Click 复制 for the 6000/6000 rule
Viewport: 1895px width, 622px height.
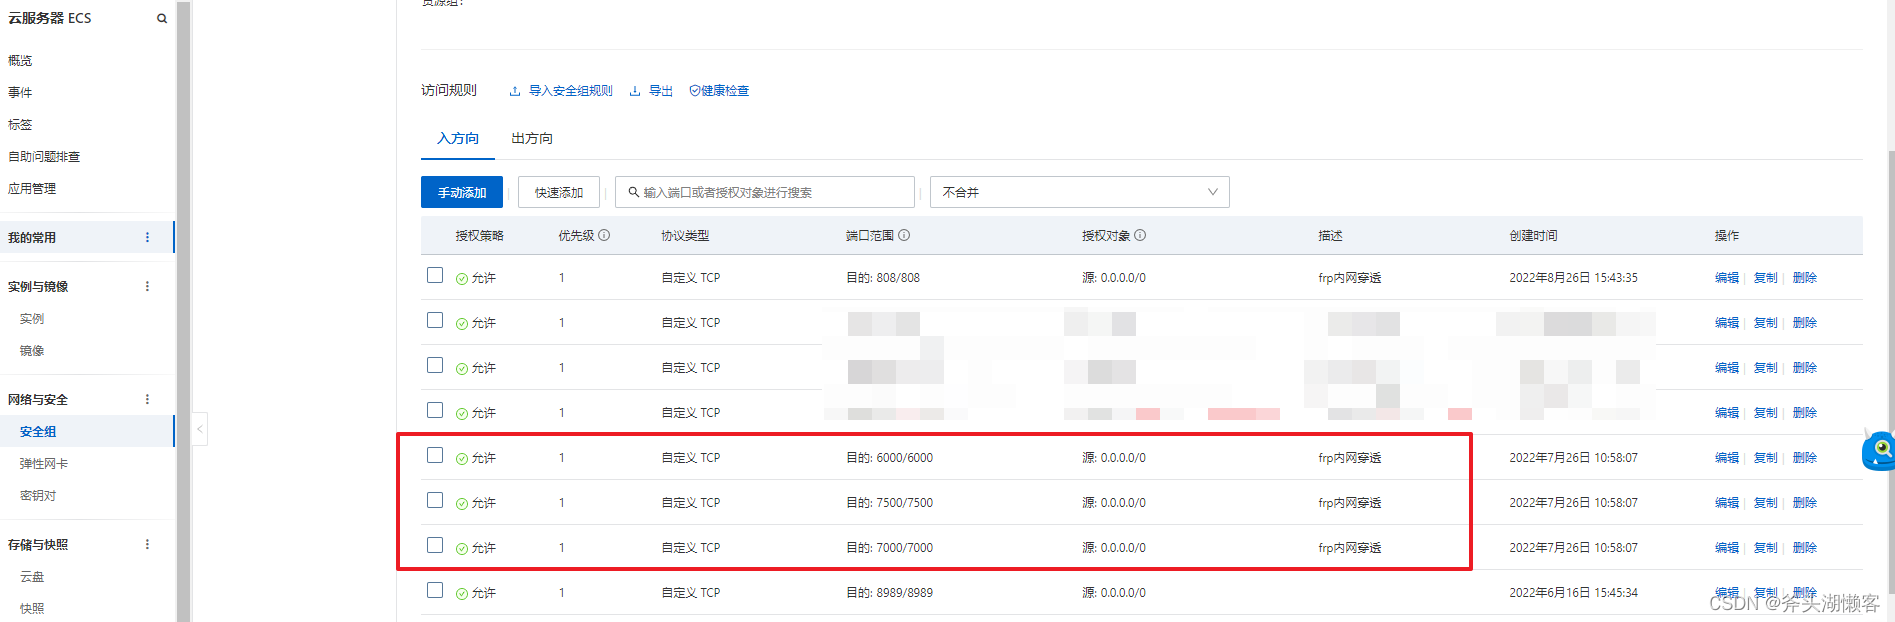tap(1766, 458)
